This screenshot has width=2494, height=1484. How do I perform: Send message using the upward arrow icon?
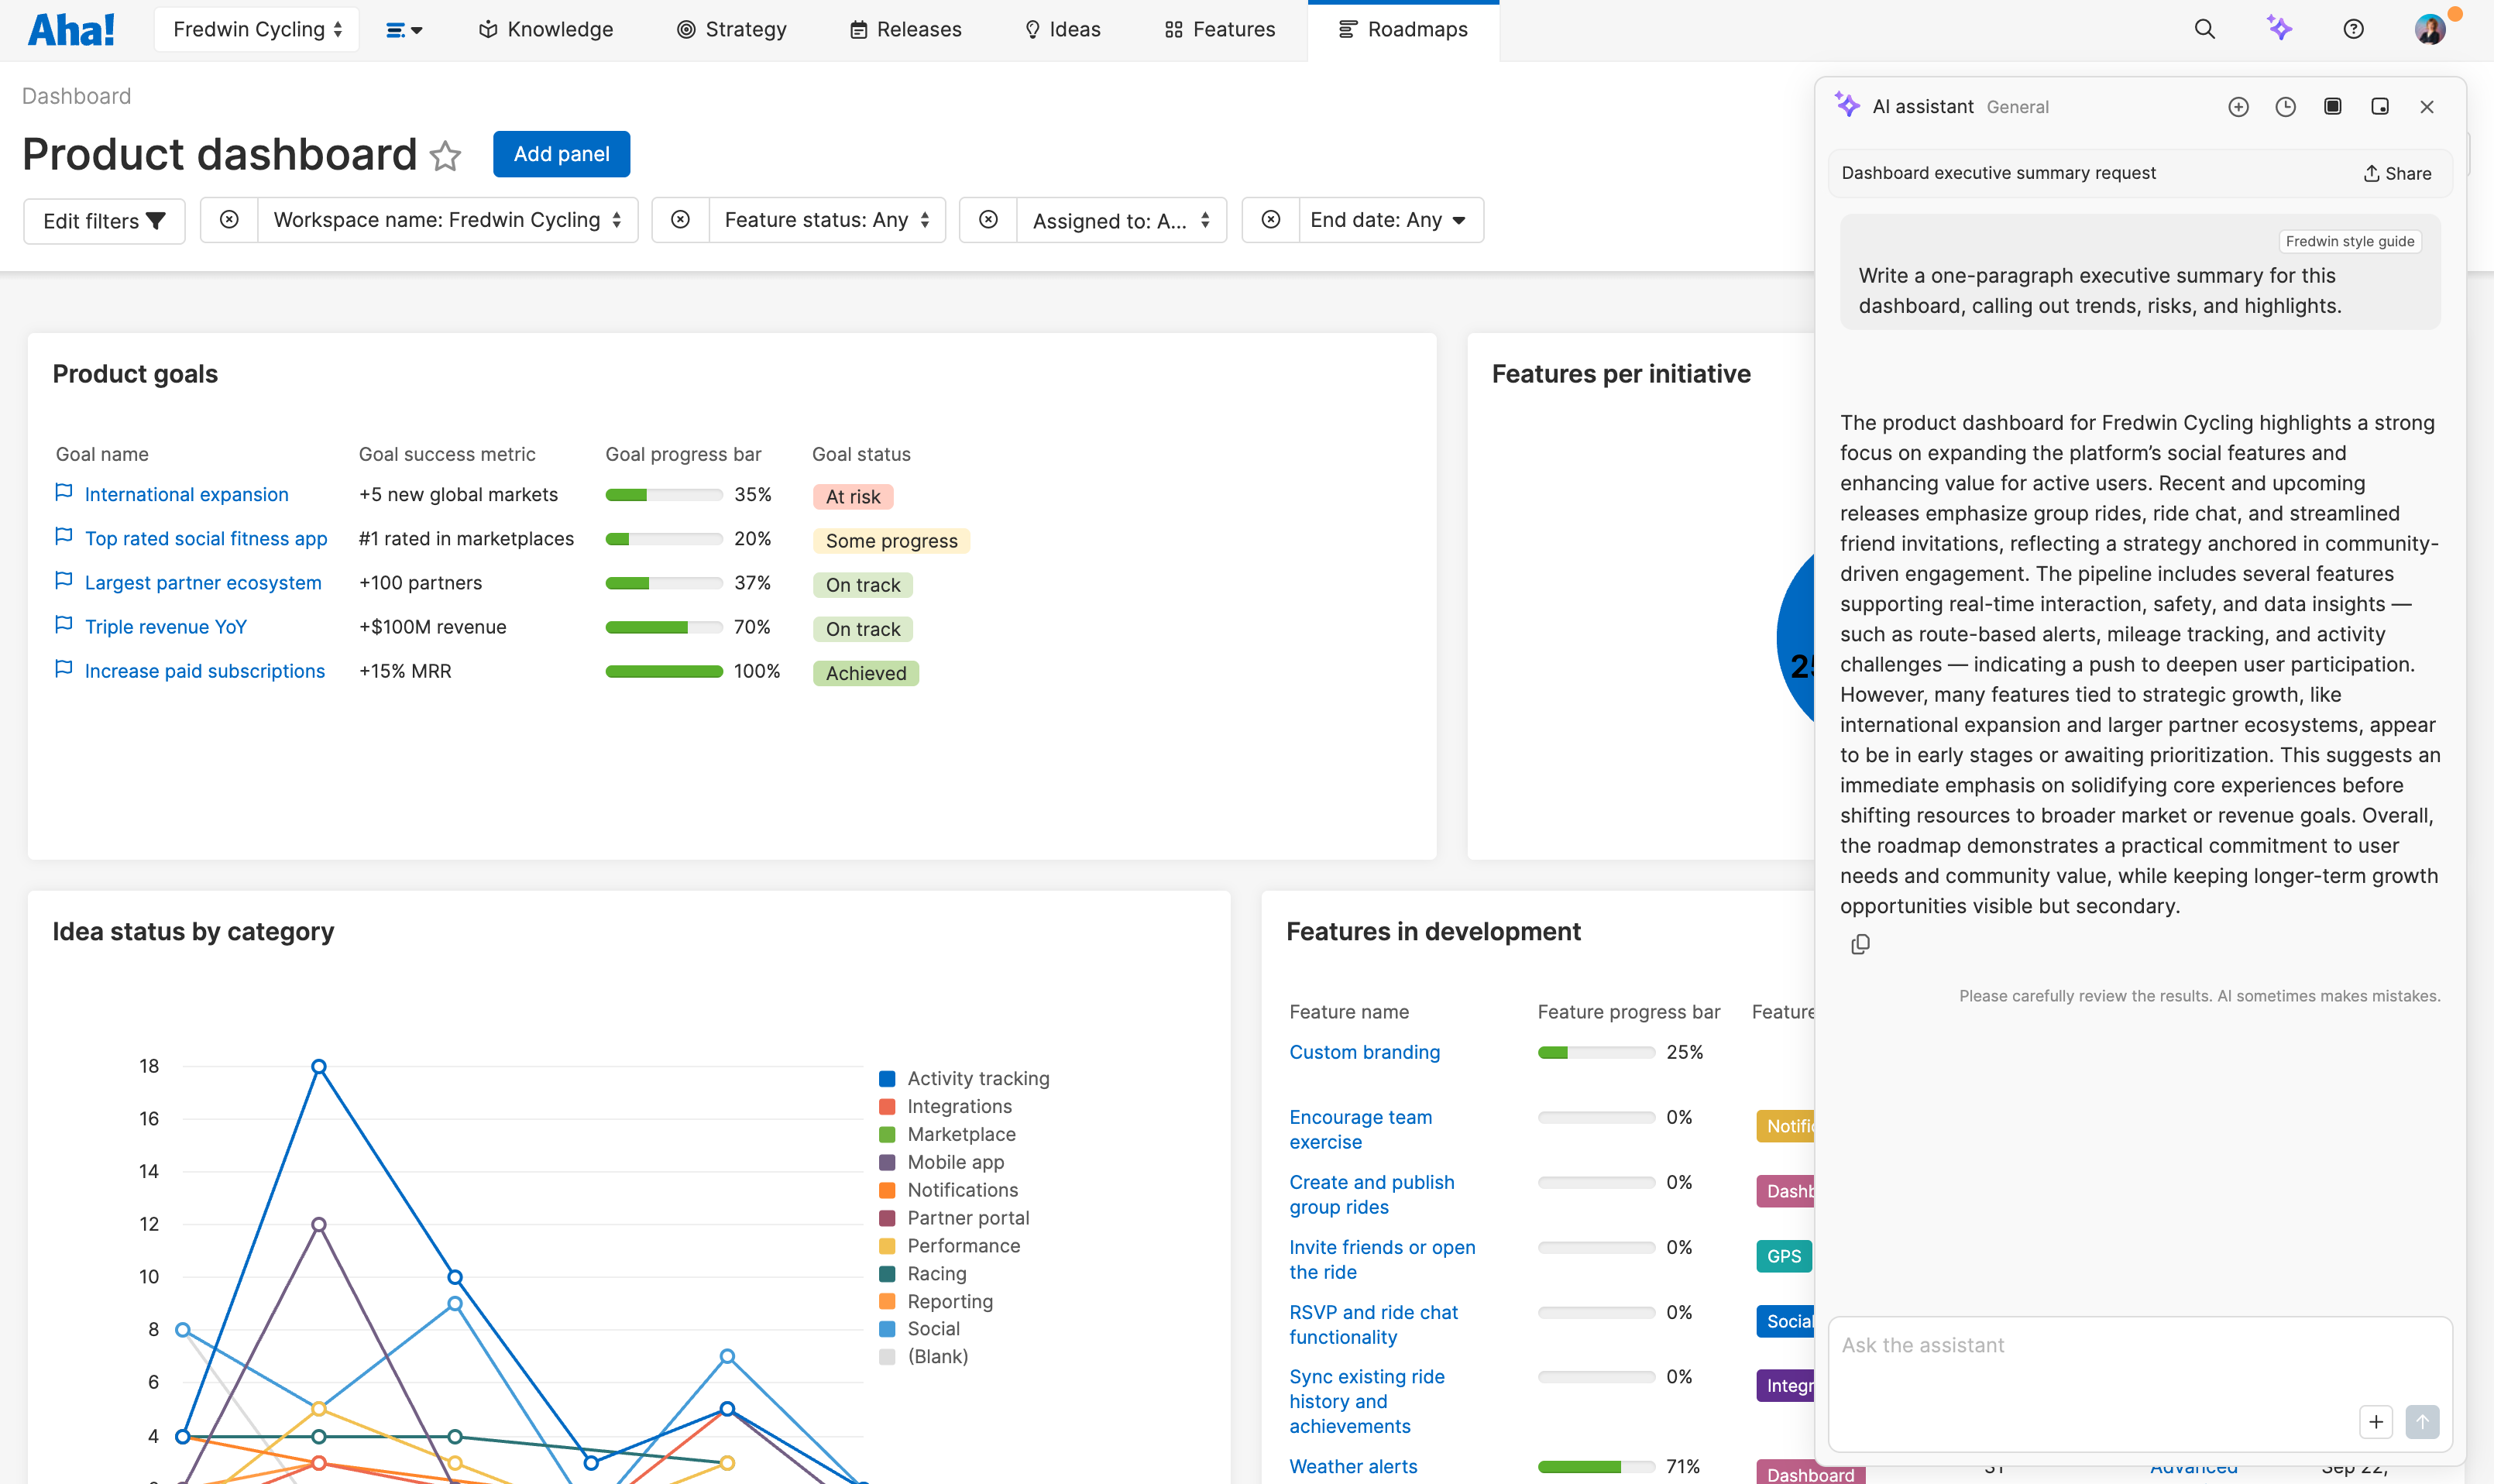tap(2422, 1421)
